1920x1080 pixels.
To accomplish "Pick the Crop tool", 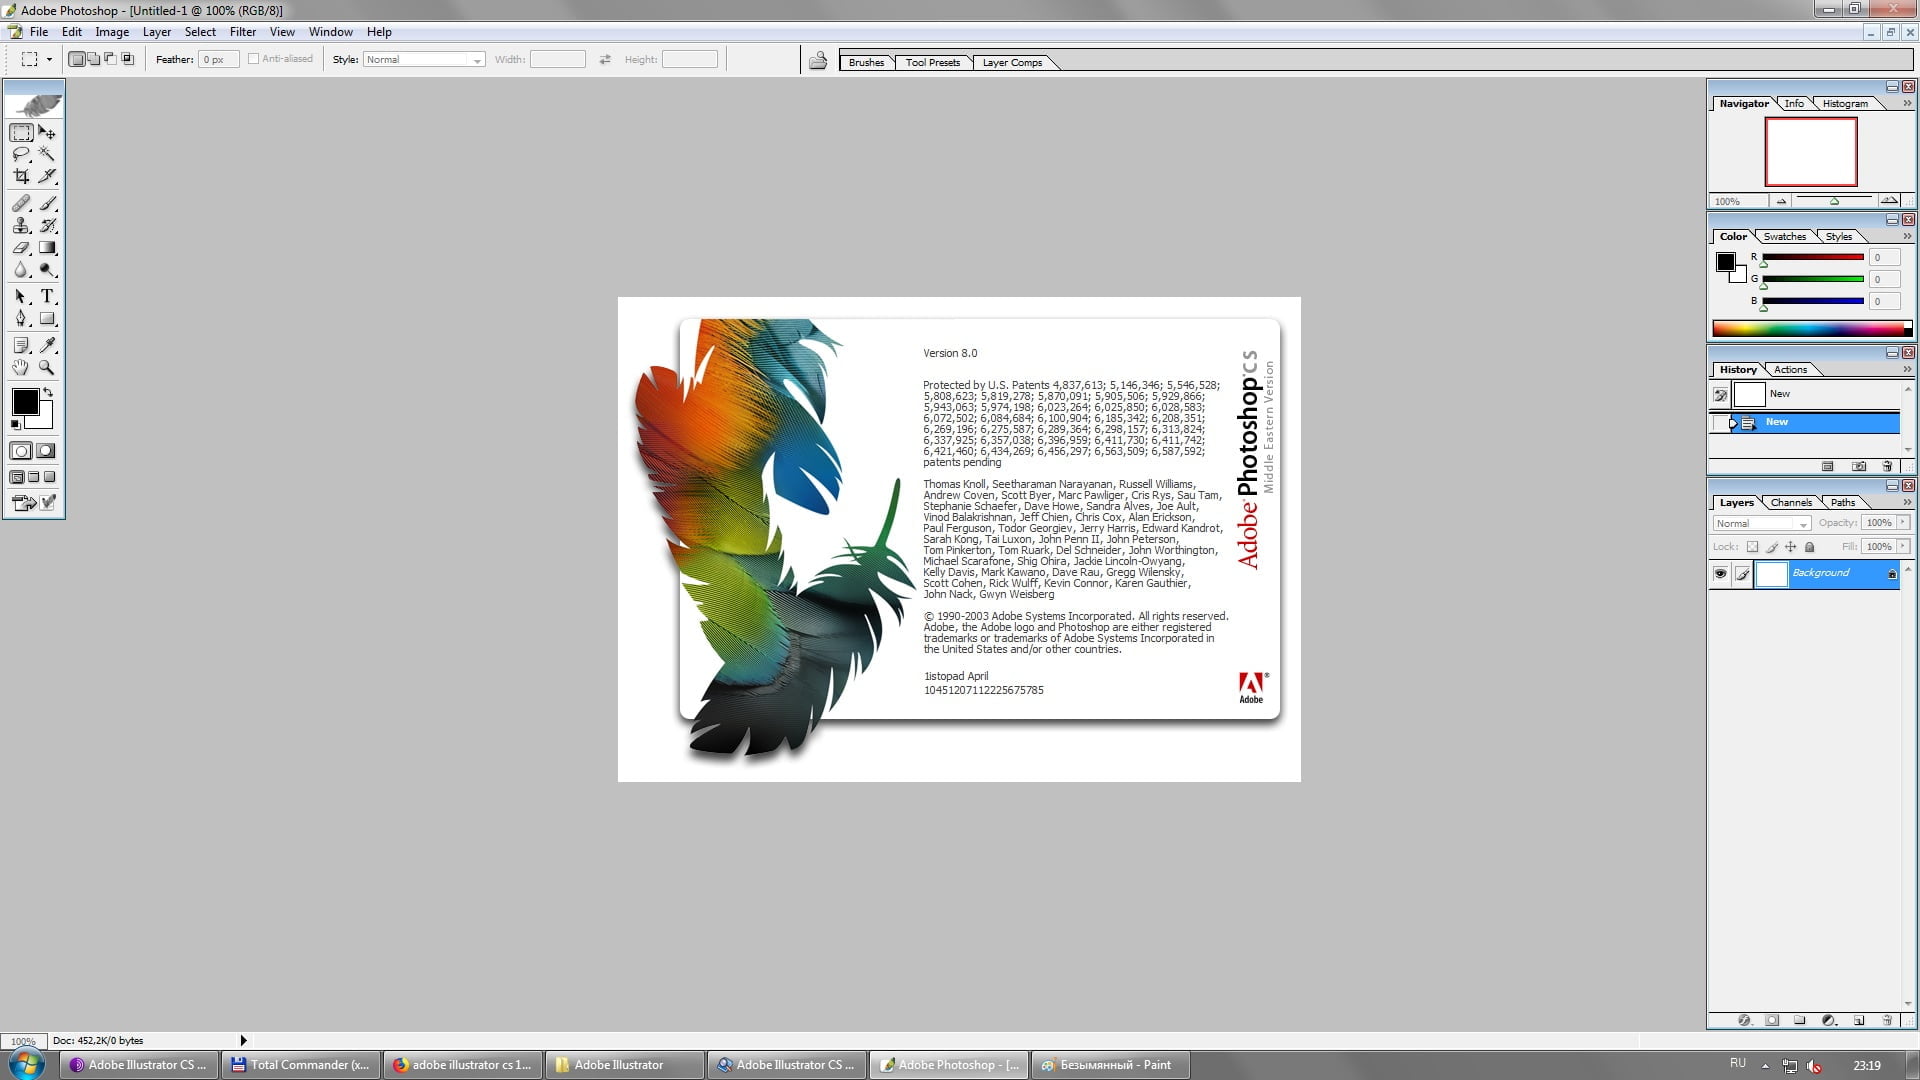I will pos(21,176).
